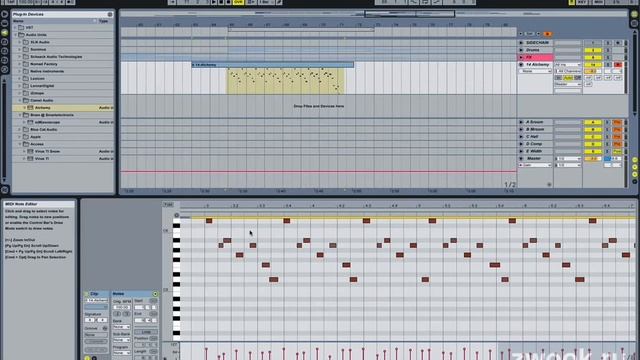Click the arrangement overview zoom box

click(409, 14)
